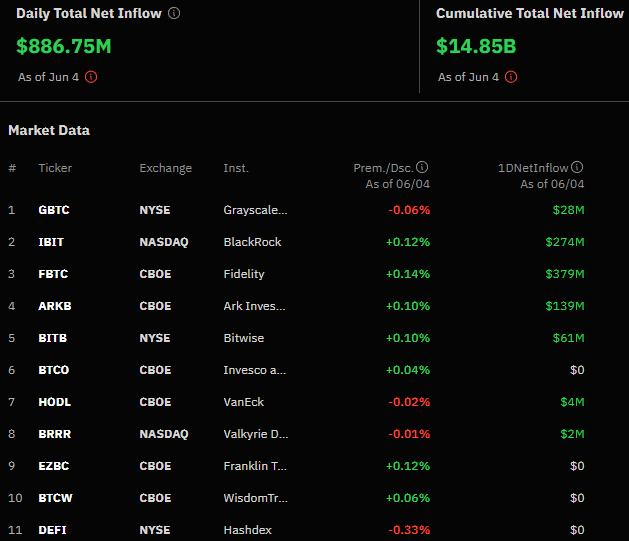This screenshot has height=541, width=629.
Task: Click the $379M FBTC net inflow
Action: coord(565,274)
